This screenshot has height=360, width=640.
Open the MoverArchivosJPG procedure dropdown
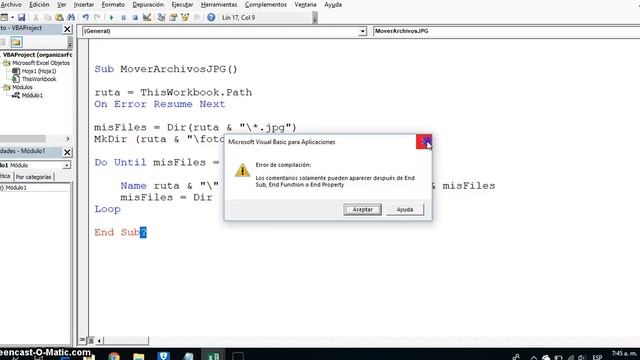tap(506, 31)
